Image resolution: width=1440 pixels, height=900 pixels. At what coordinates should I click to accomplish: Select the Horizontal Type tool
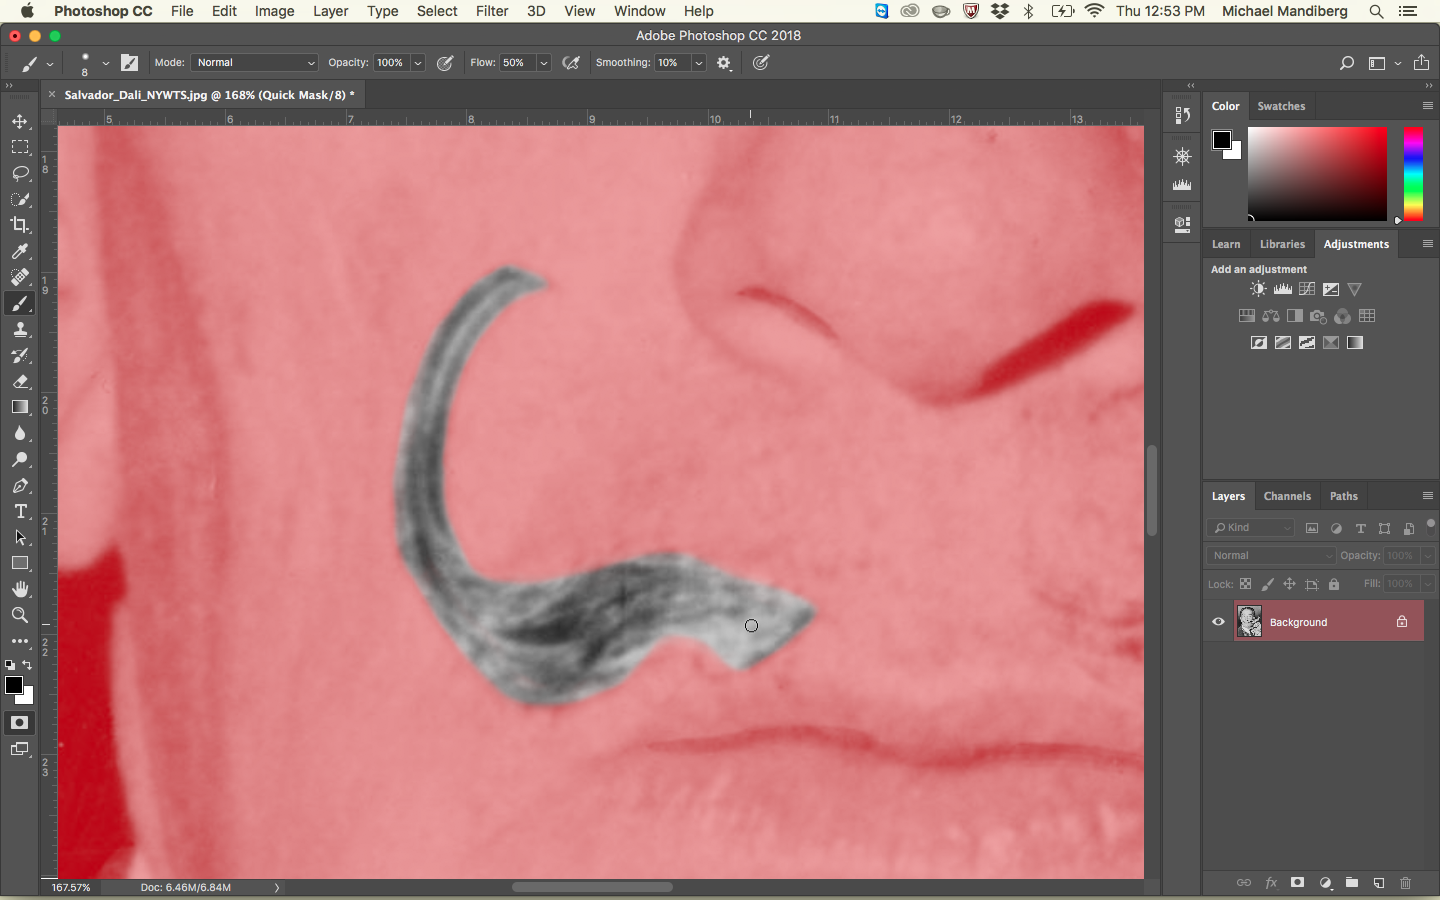click(20, 511)
